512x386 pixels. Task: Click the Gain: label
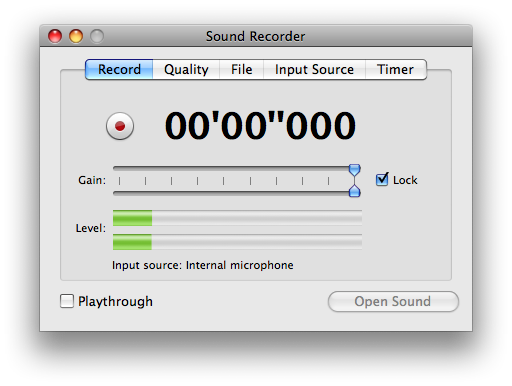92,180
